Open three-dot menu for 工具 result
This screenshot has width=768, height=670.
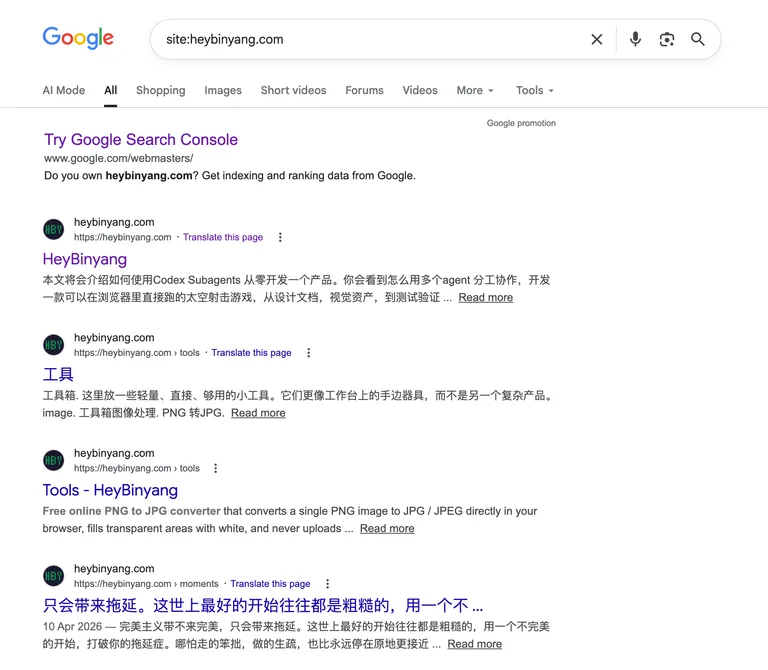tap(308, 353)
